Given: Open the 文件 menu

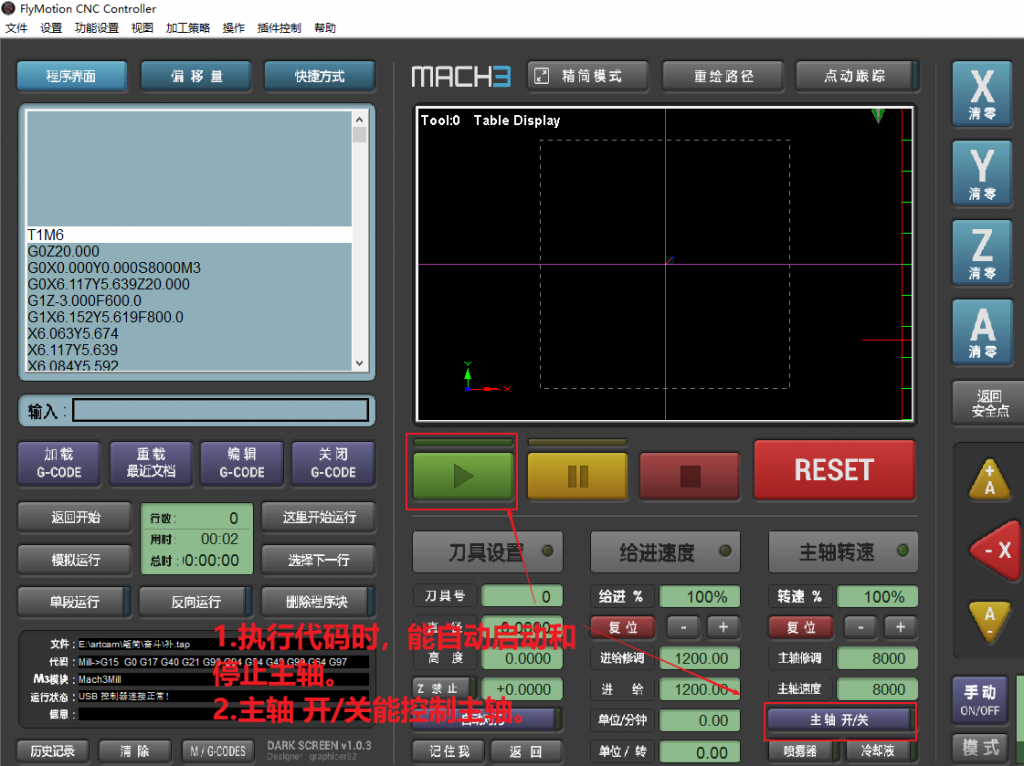Looking at the screenshot, I should tap(16, 28).
